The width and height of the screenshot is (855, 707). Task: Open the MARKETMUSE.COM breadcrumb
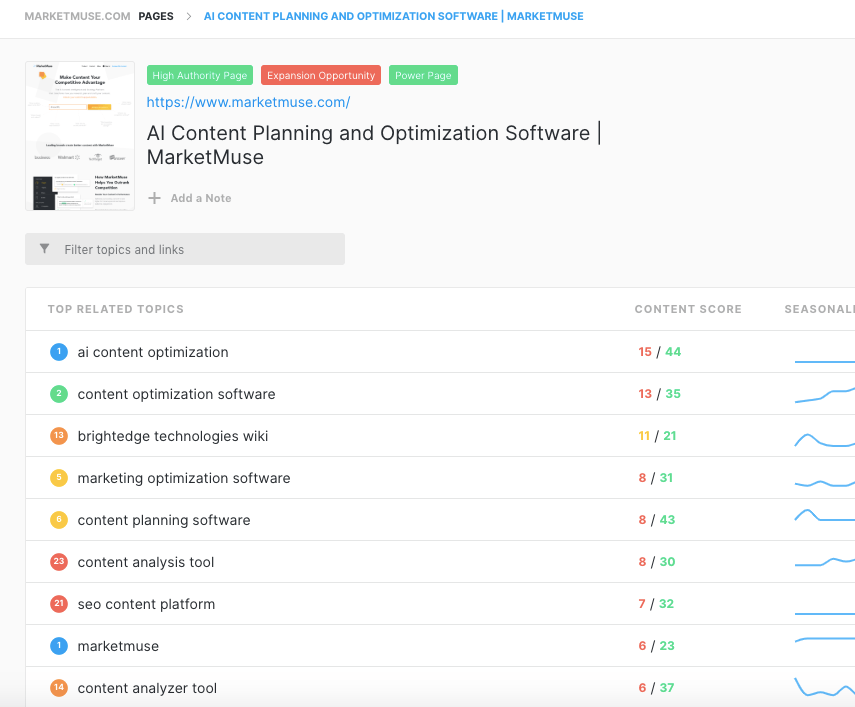coord(77,16)
